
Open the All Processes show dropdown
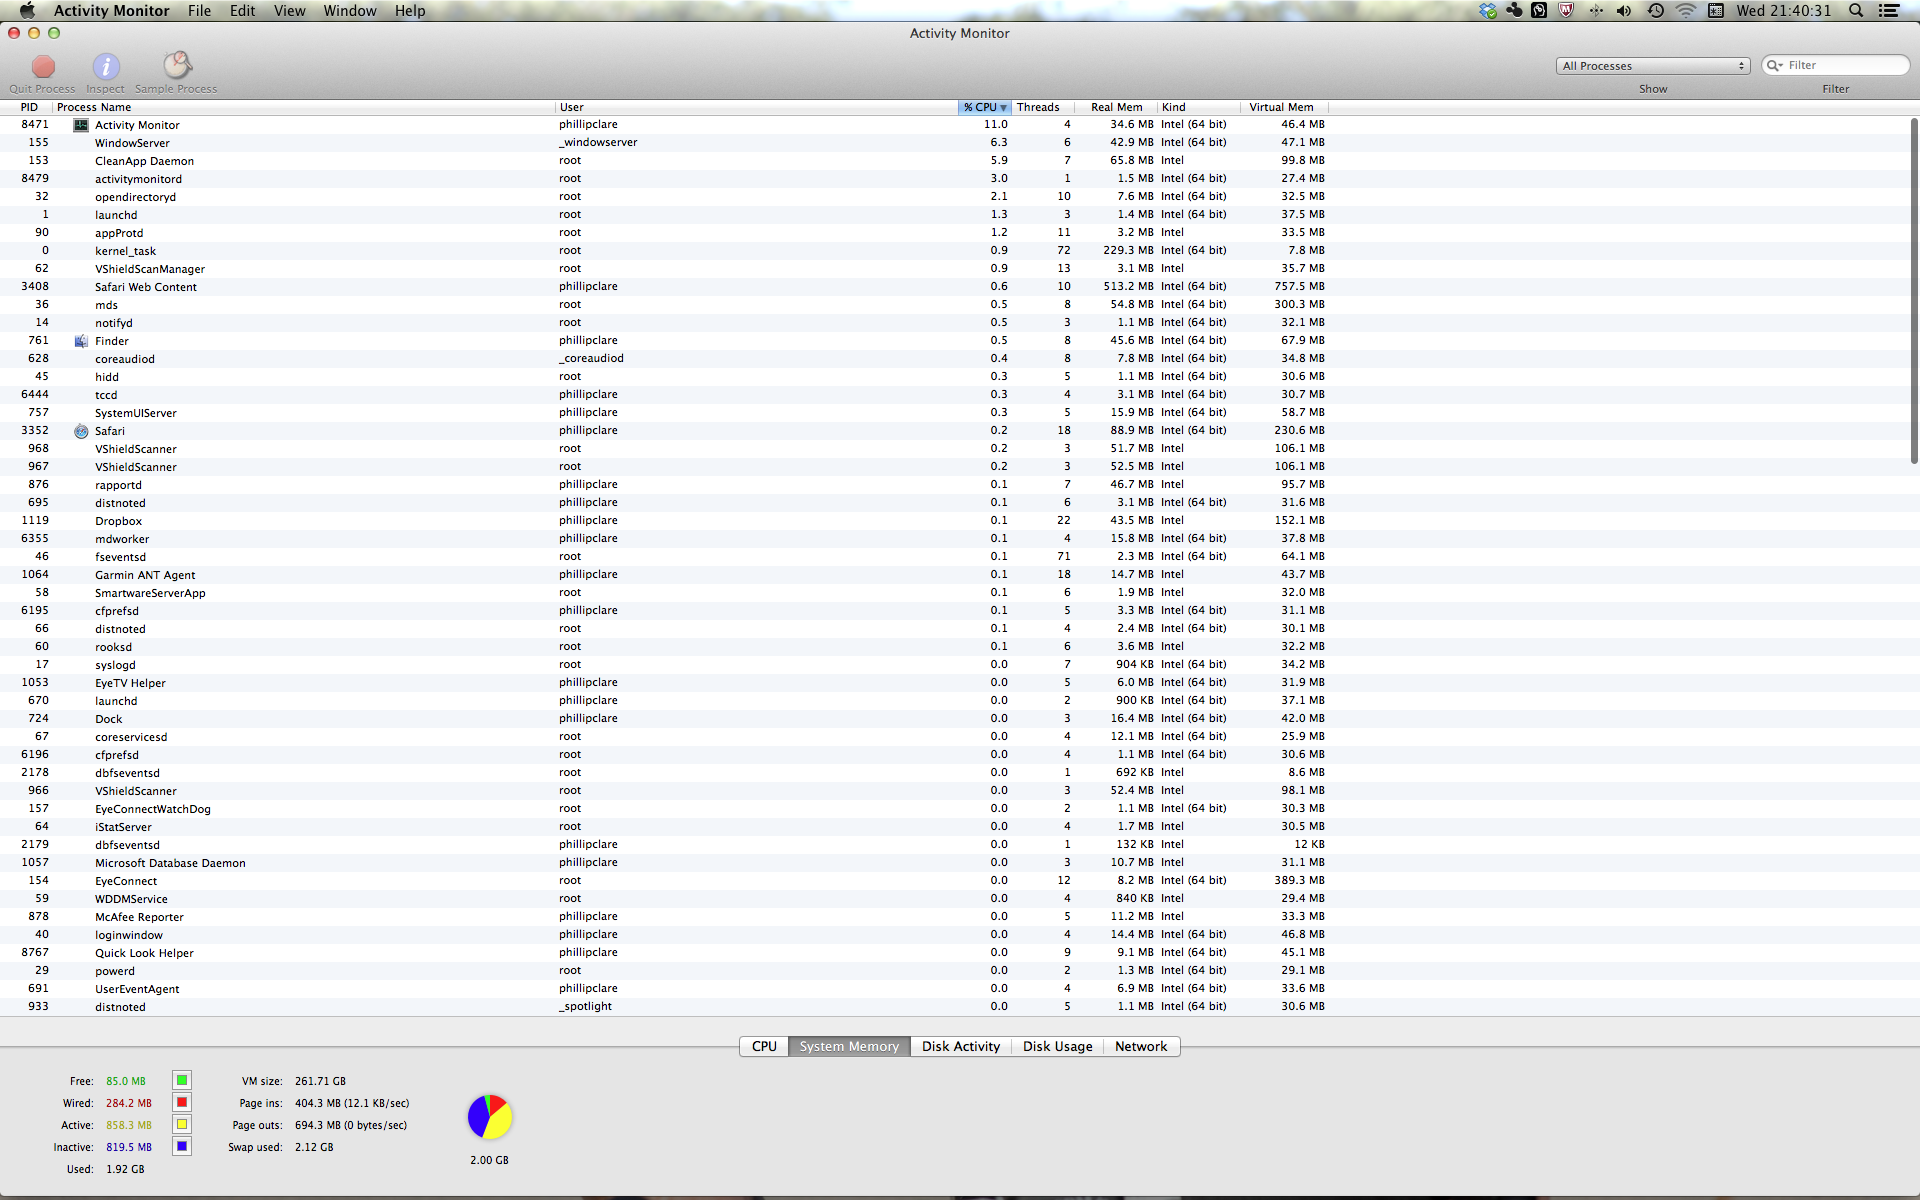pos(1653,66)
